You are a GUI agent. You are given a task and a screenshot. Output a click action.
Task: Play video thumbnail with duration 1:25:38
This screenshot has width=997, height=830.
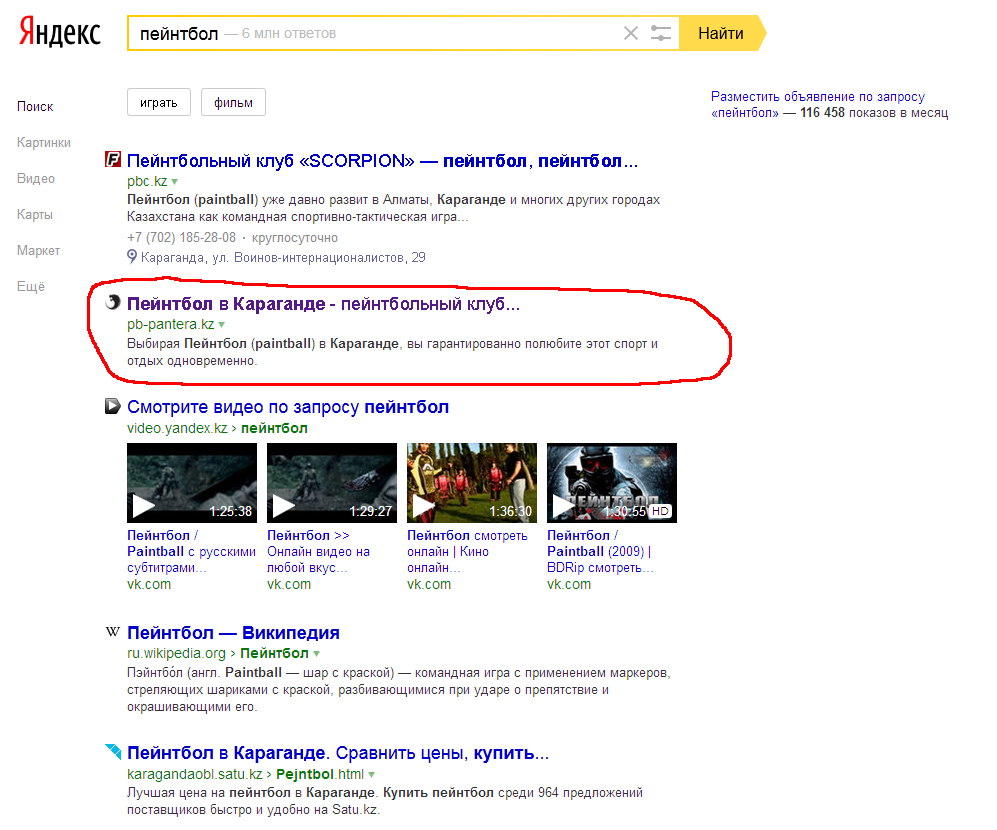coord(192,483)
